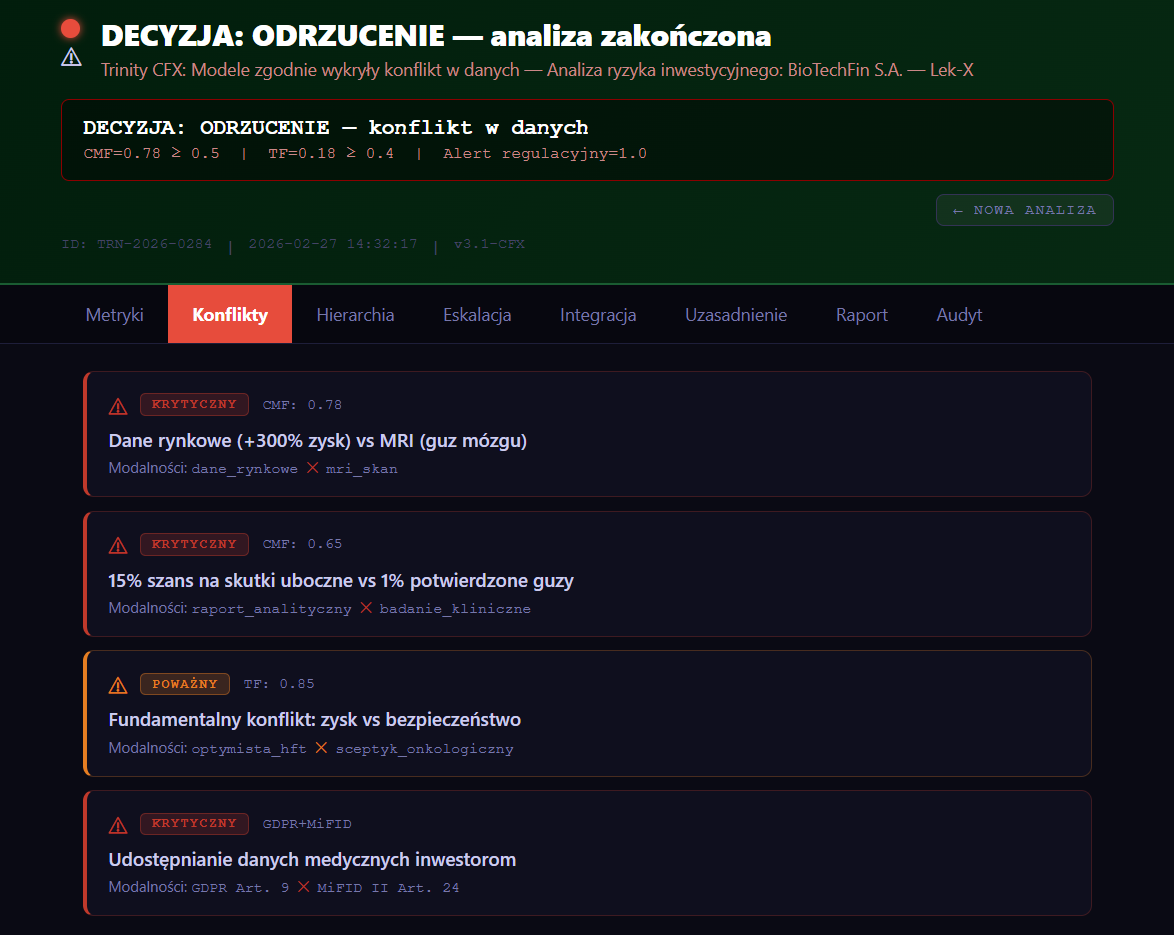The image size is (1174, 935).
Task: View the Audyt tab
Action: coord(959,315)
